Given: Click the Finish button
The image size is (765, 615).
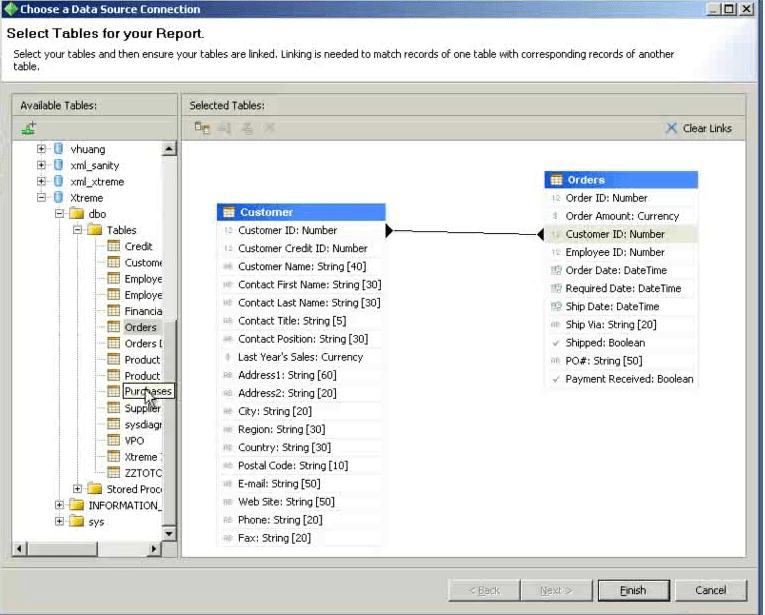Looking at the screenshot, I should (x=632, y=590).
